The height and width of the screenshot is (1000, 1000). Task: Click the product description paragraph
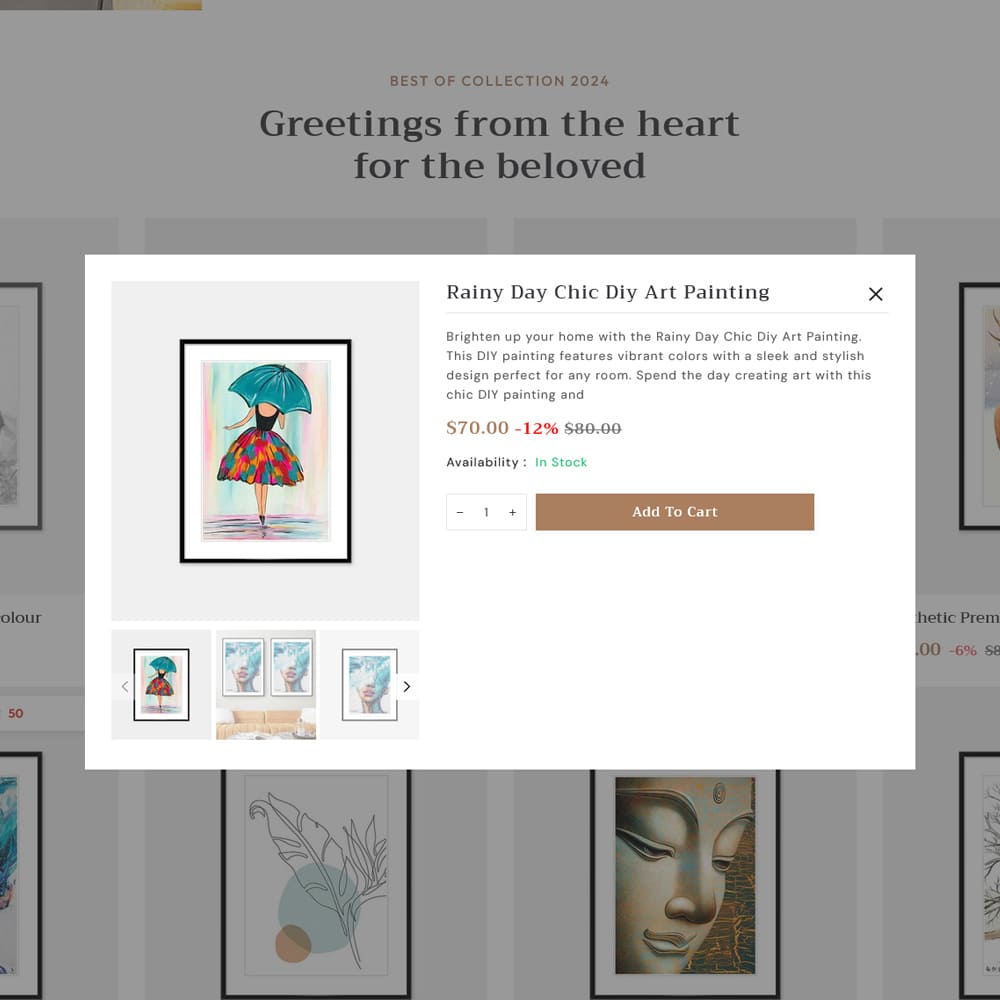pyautogui.click(x=660, y=365)
